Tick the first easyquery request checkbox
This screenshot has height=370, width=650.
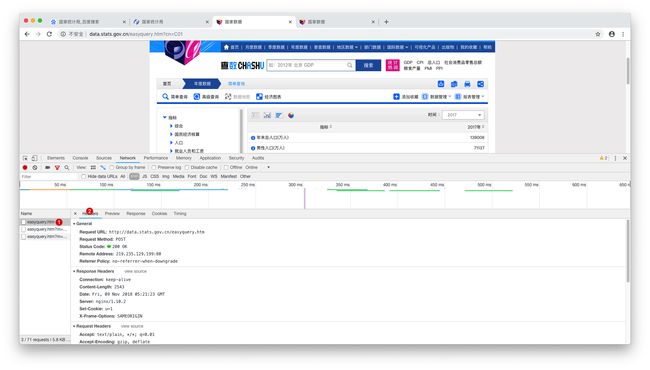point(24,222)
